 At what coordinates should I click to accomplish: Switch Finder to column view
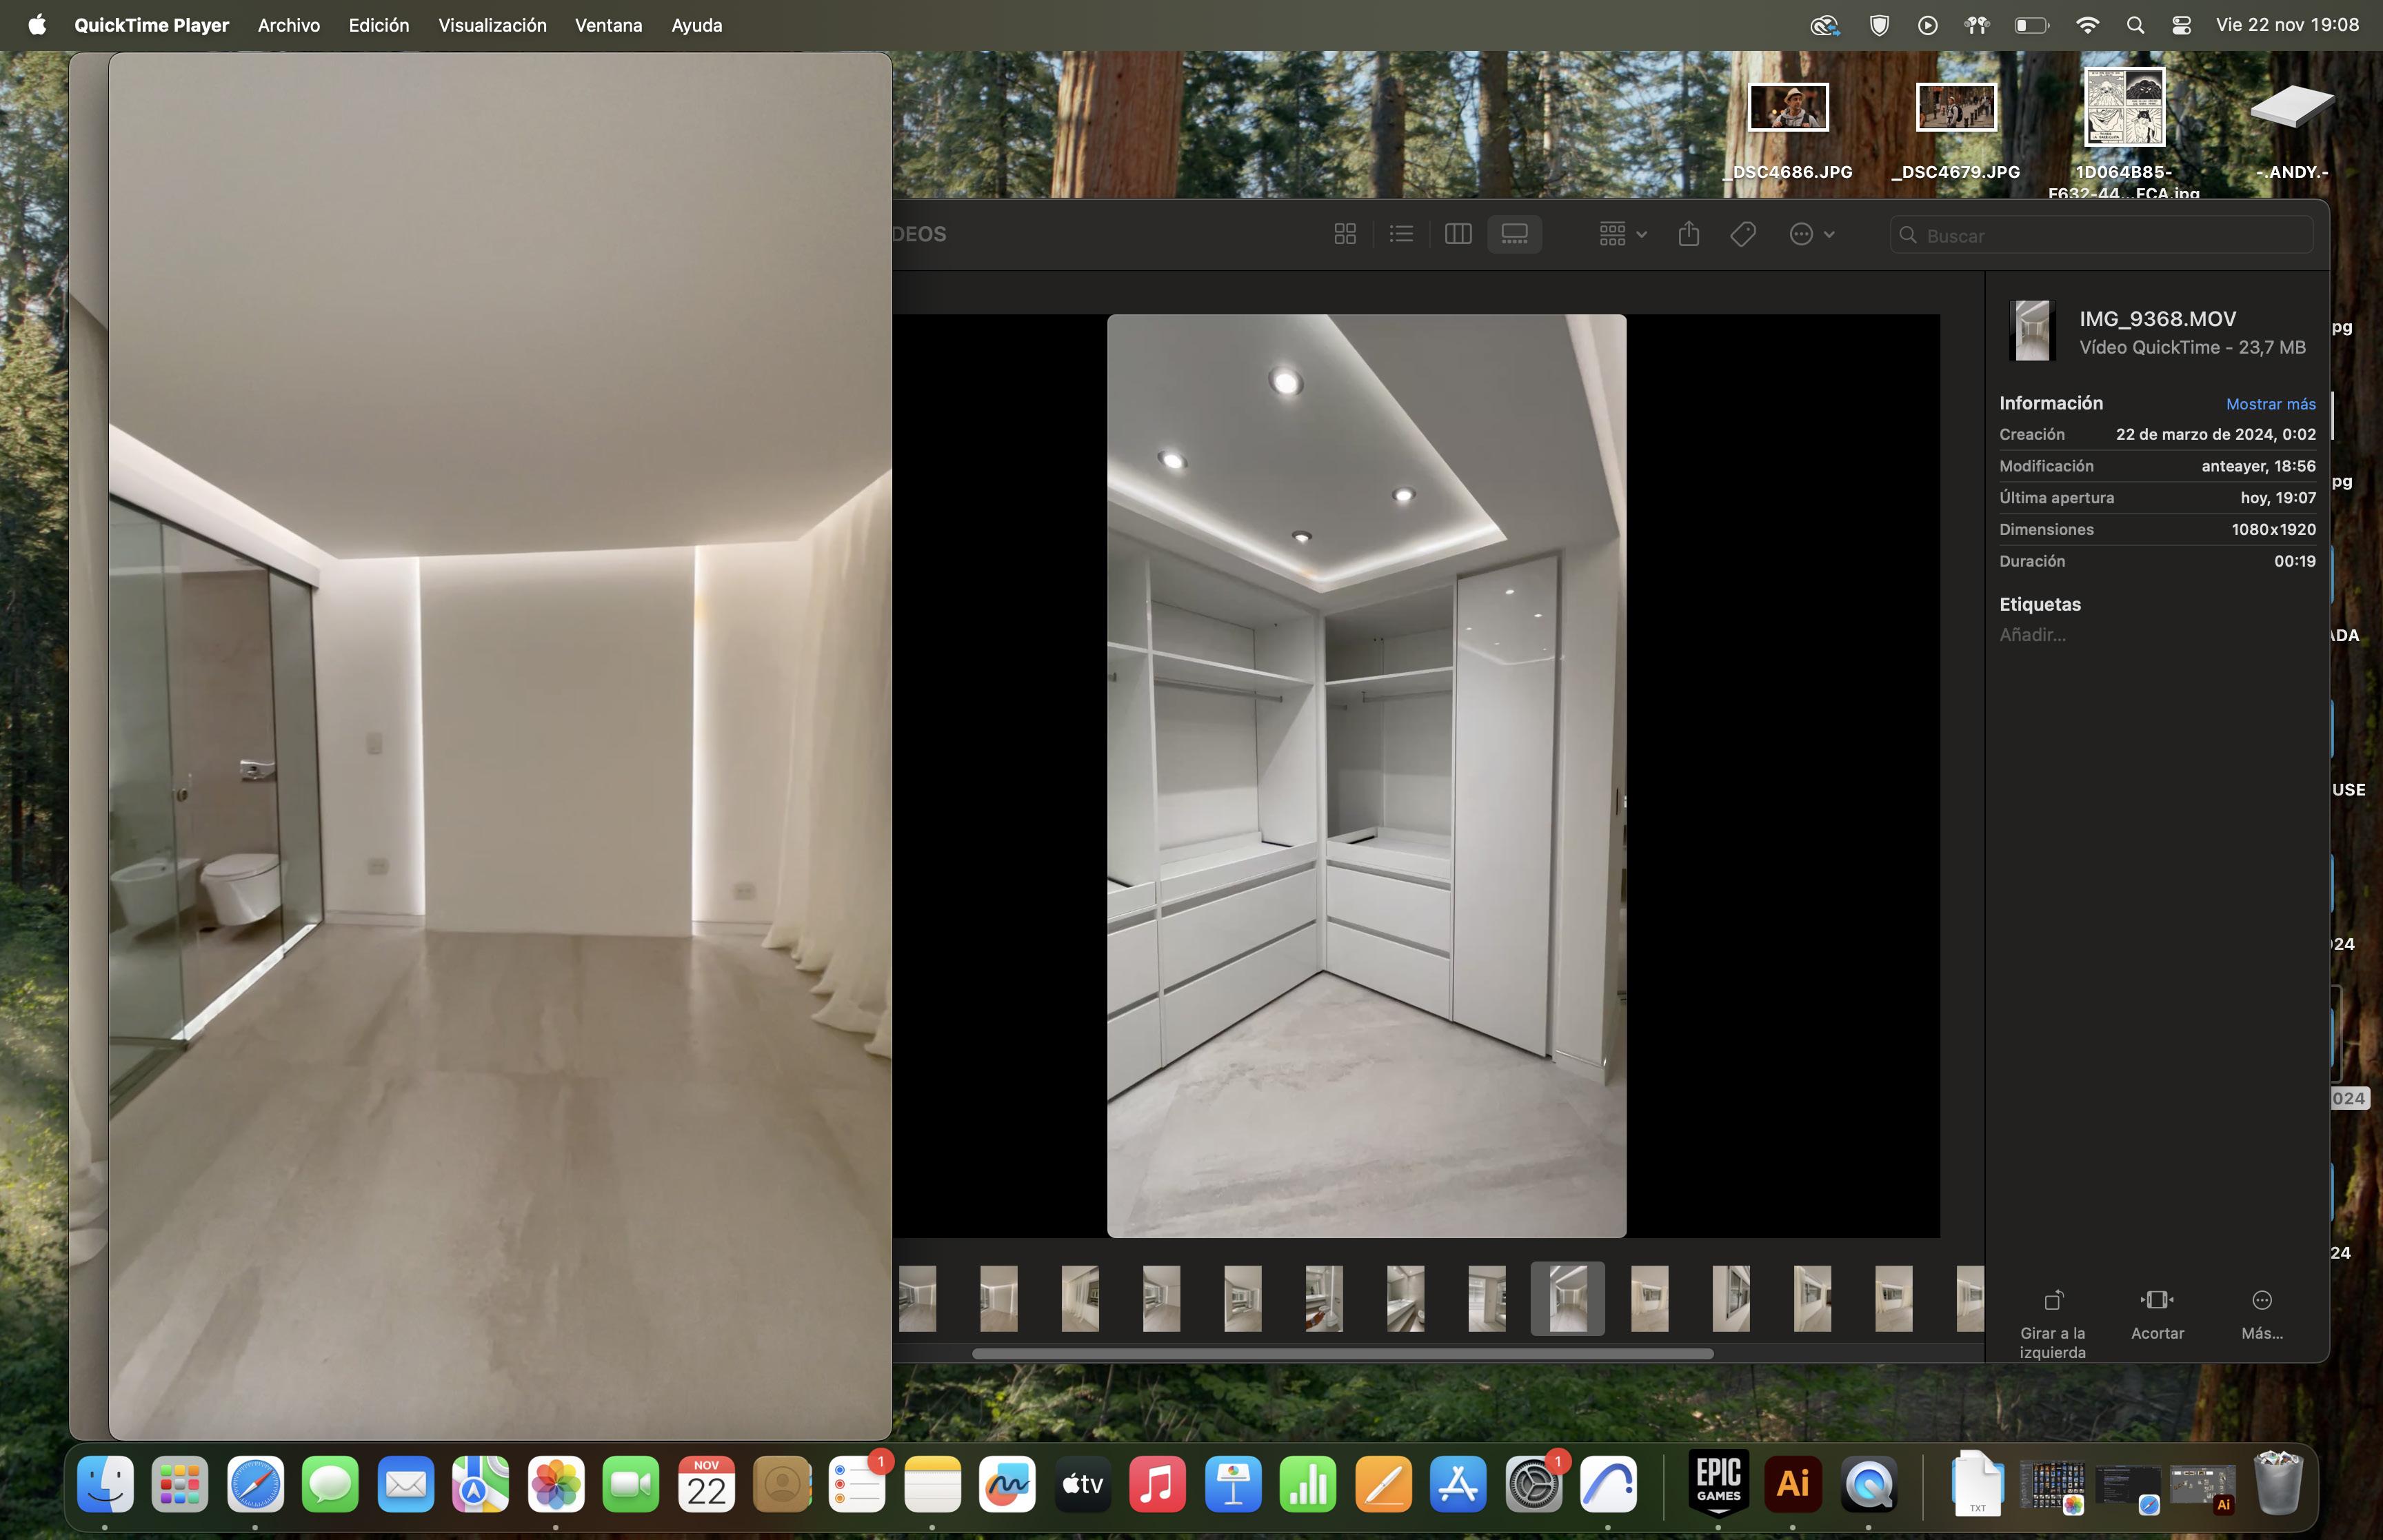click(1458, 234)
